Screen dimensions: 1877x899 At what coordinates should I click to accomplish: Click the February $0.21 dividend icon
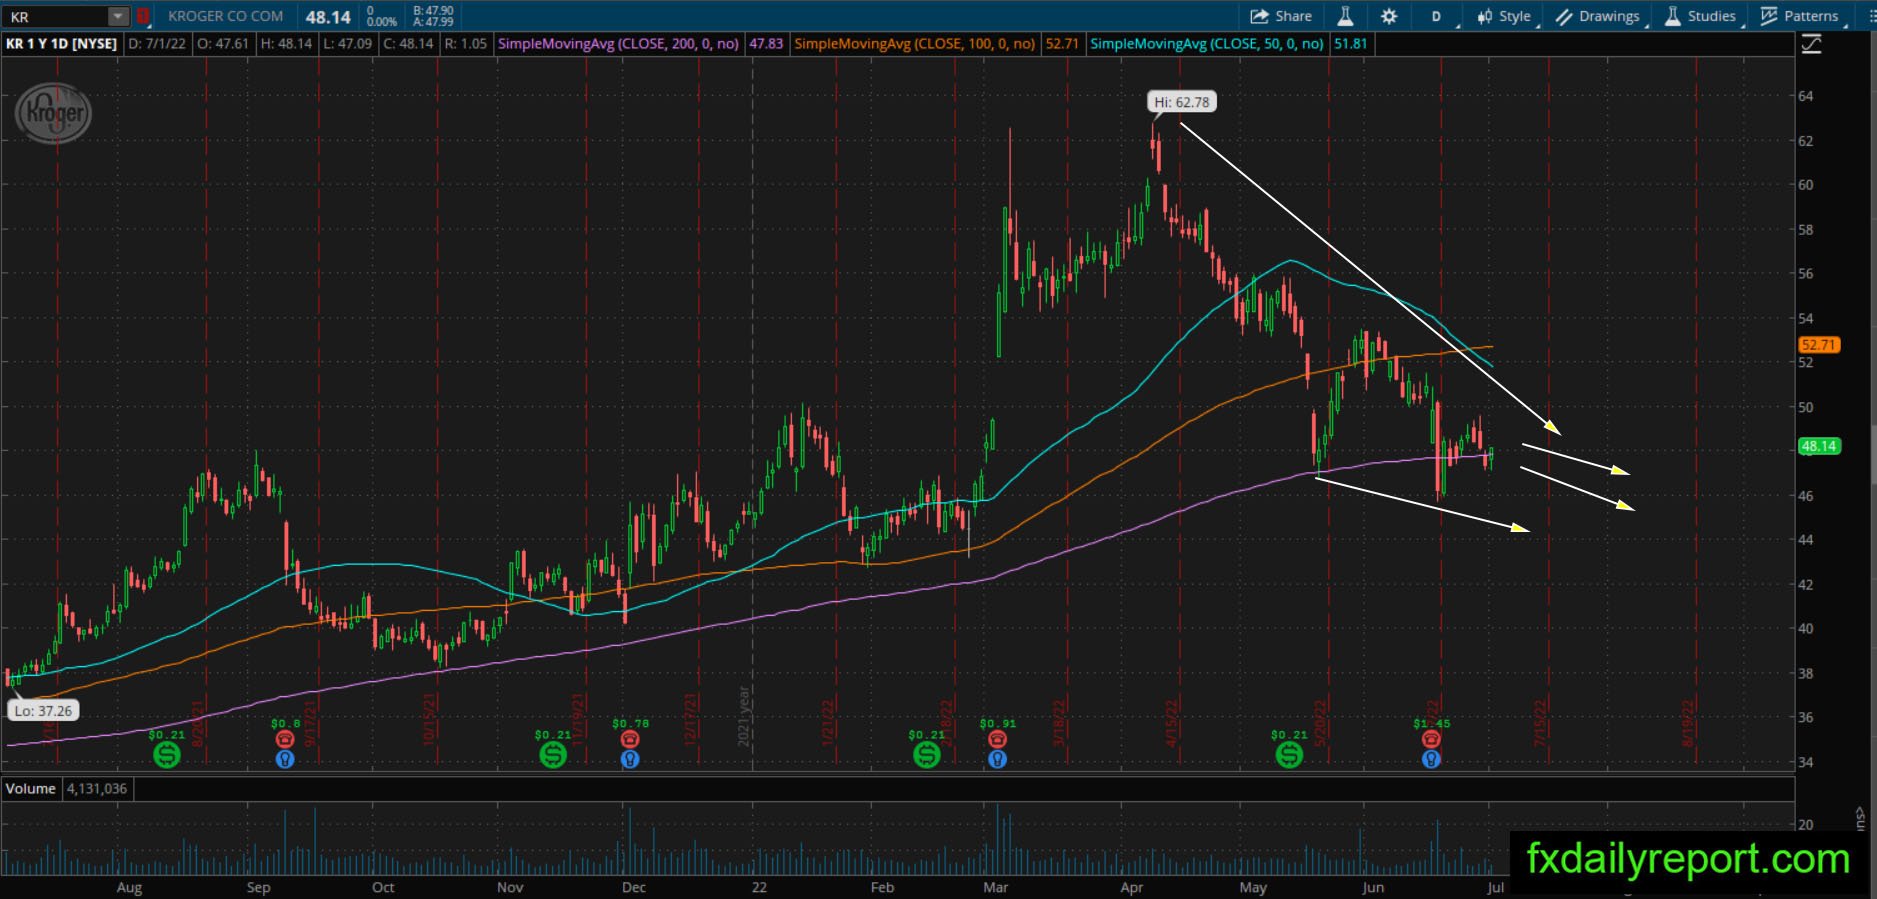(927, 755)
